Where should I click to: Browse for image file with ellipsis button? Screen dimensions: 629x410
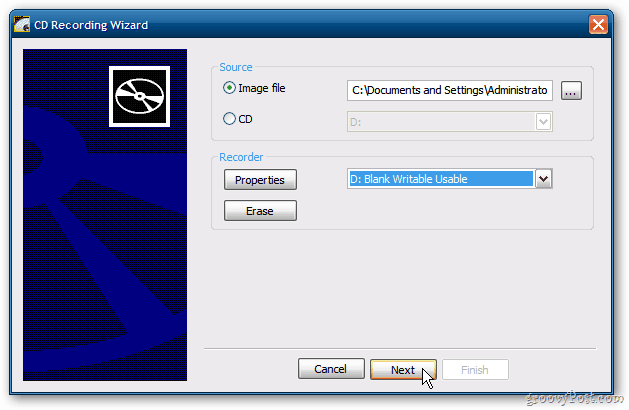tap(571, 91)
